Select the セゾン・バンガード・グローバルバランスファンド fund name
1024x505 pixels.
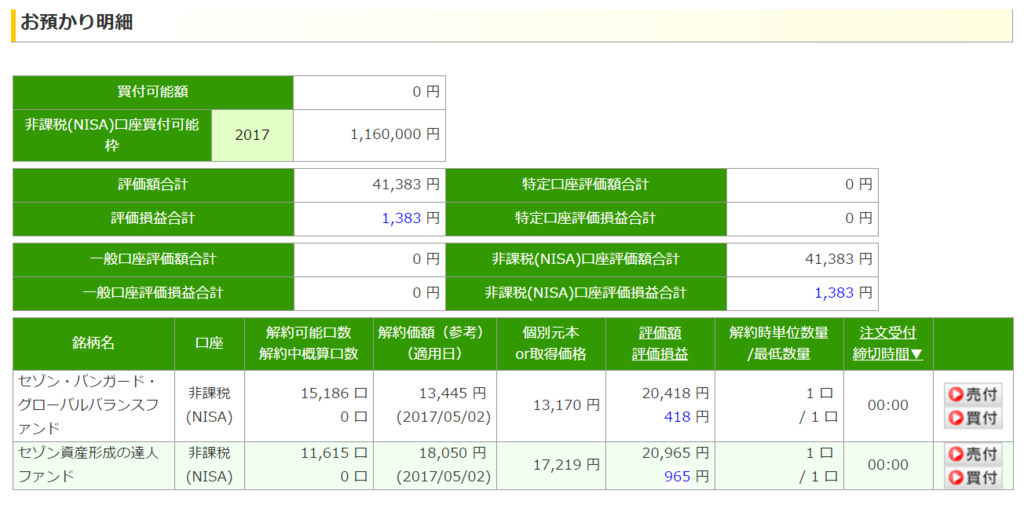coord(89,404)
